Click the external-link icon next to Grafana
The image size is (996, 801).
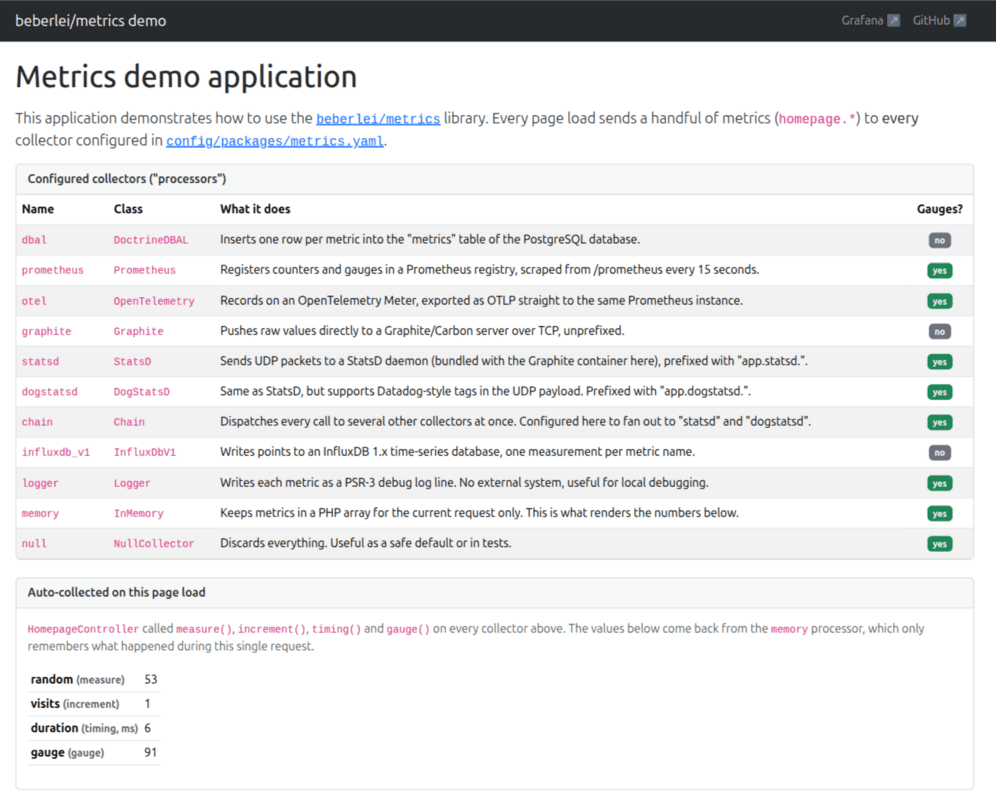[x=893, y=20]
